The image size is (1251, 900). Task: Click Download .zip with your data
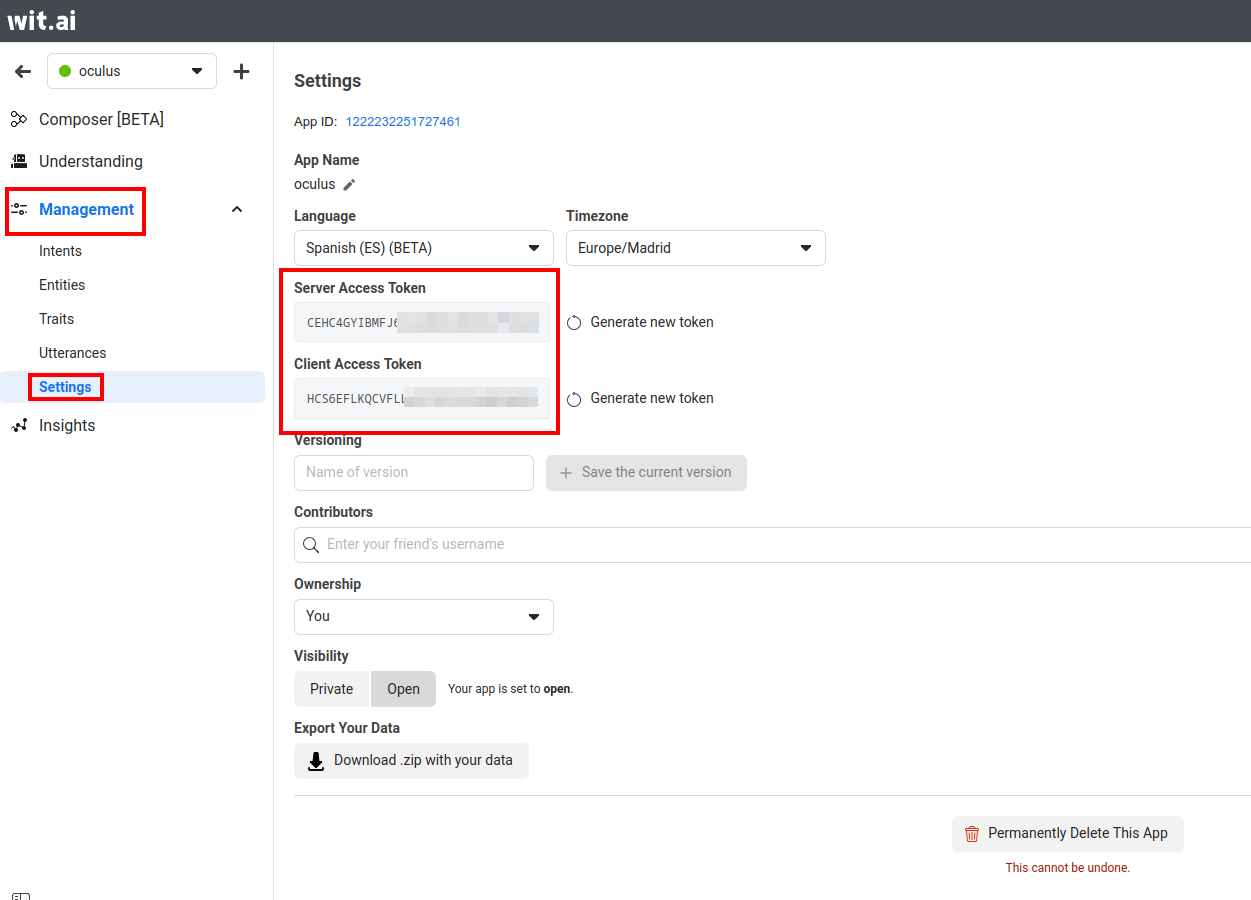(411, 761)
